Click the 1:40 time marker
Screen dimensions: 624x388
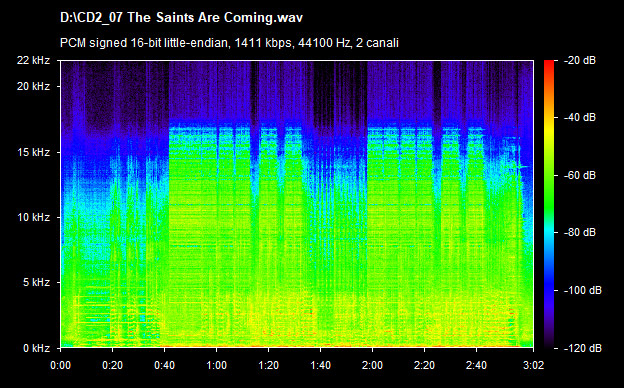coord(320,365)
